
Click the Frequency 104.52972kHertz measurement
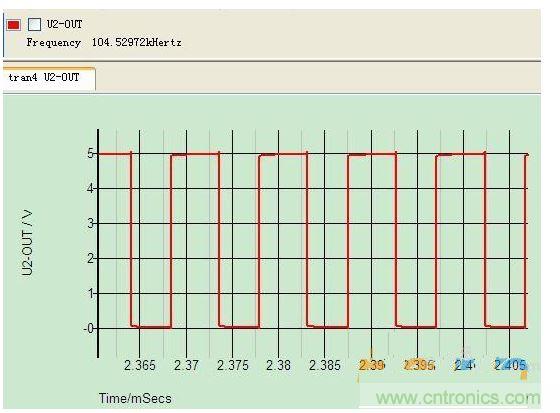pyautogui.click(x=104, y=43)
